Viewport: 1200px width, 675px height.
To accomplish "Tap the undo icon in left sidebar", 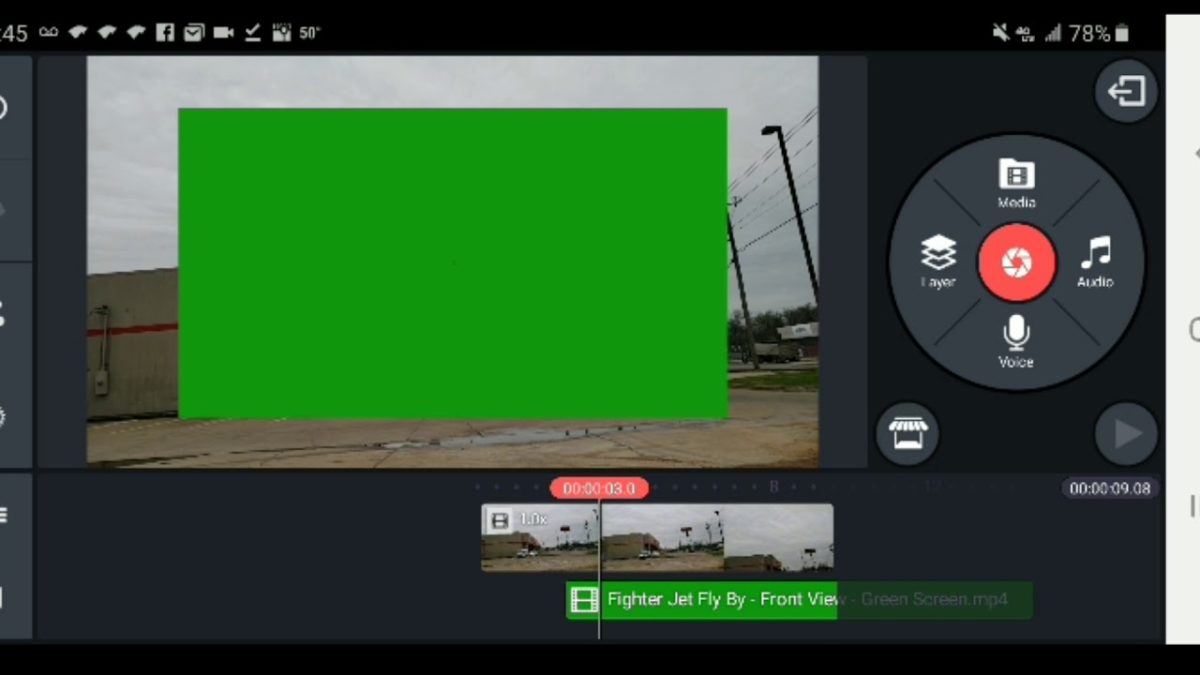I will pos(4,108).
